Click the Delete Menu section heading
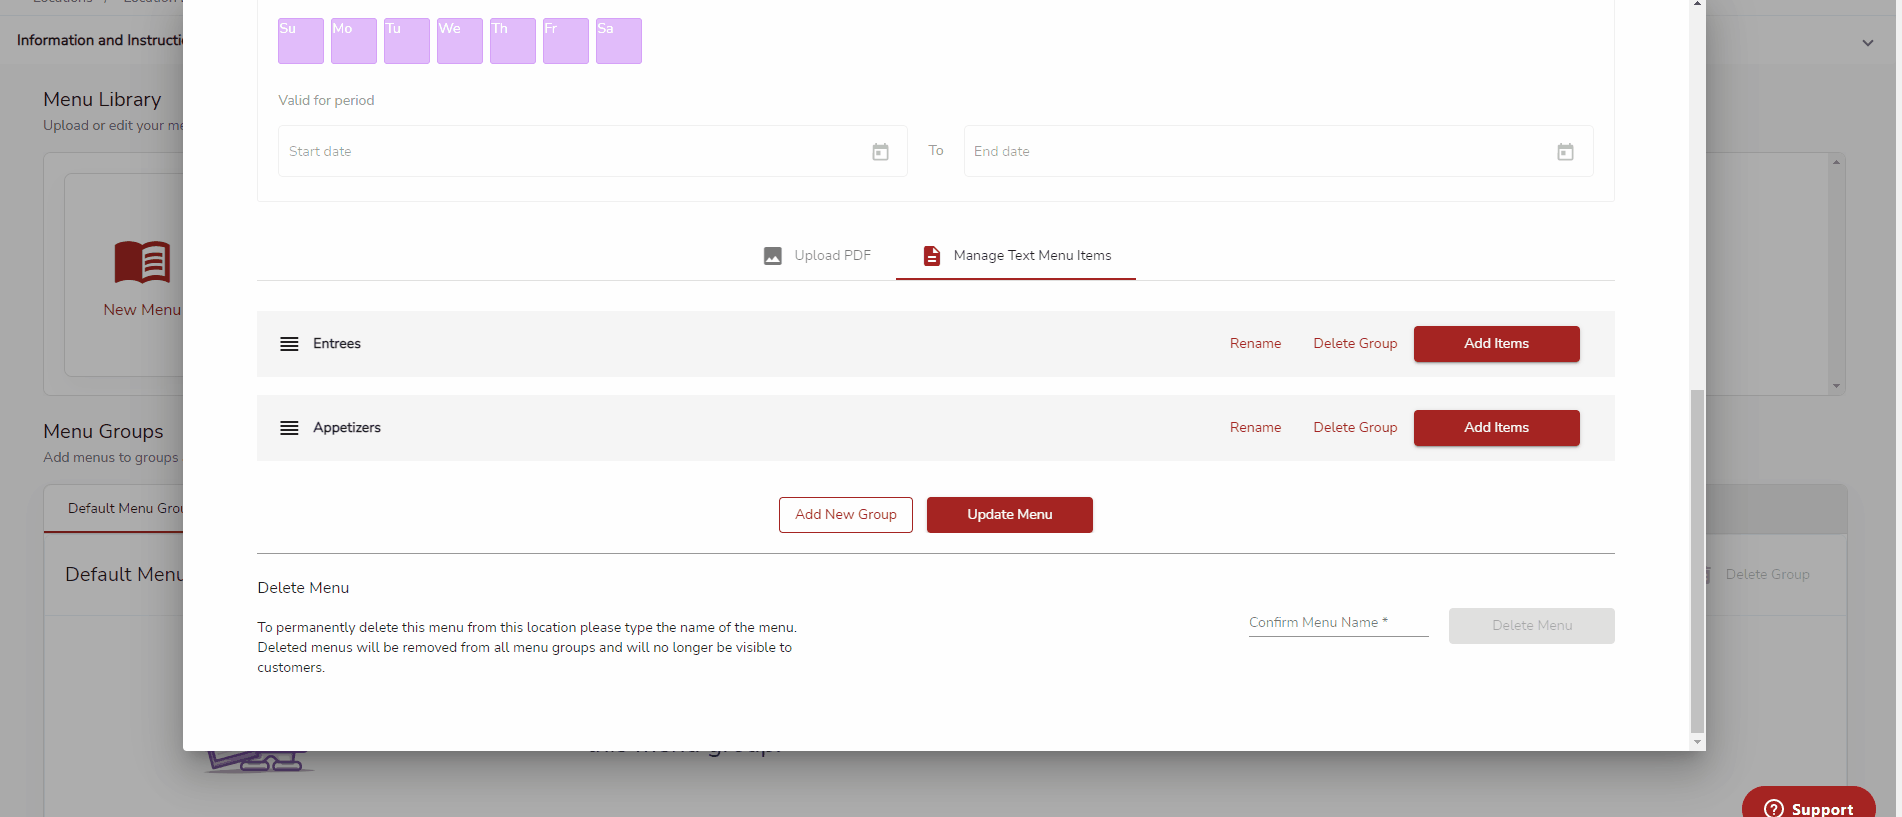Viewport: 1902px width, 817px height. [303, 588]
